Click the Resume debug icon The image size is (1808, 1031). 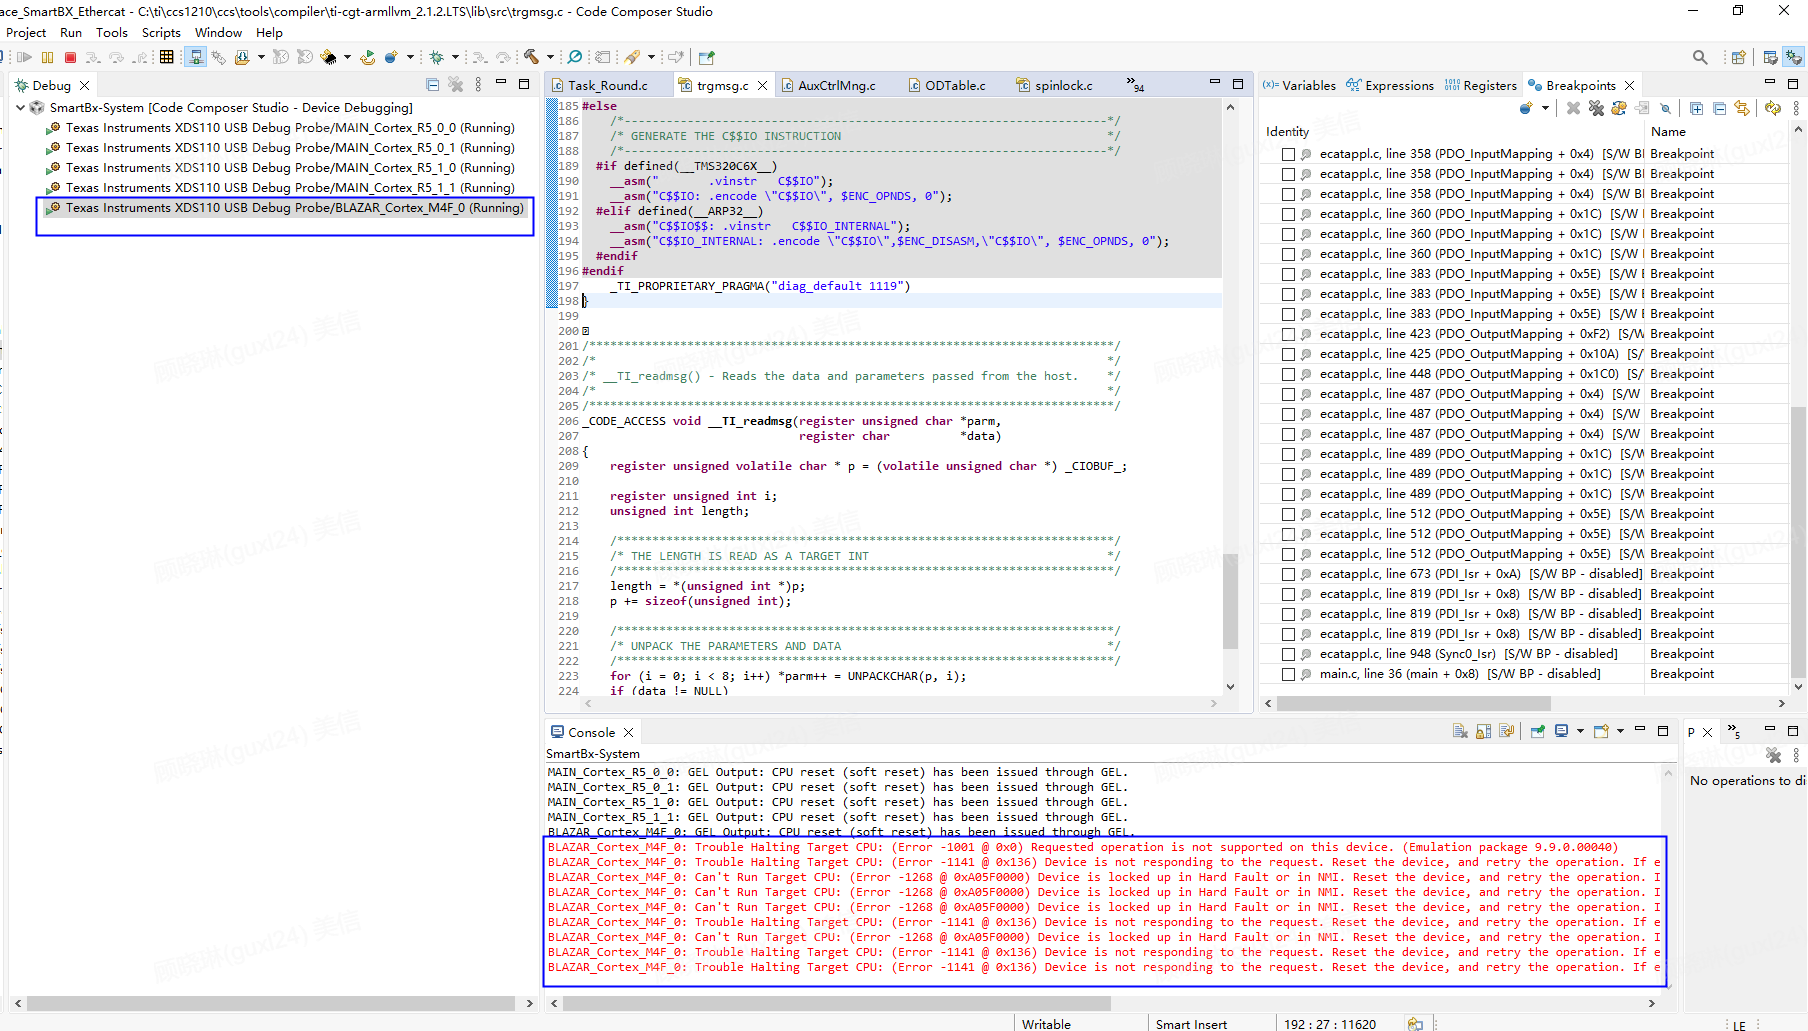tap(25, 57)
